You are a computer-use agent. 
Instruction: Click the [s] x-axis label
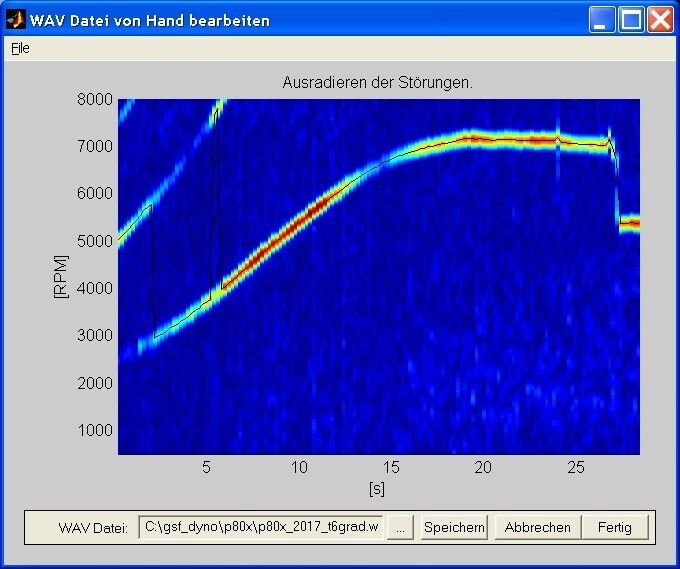click(377, 489)
